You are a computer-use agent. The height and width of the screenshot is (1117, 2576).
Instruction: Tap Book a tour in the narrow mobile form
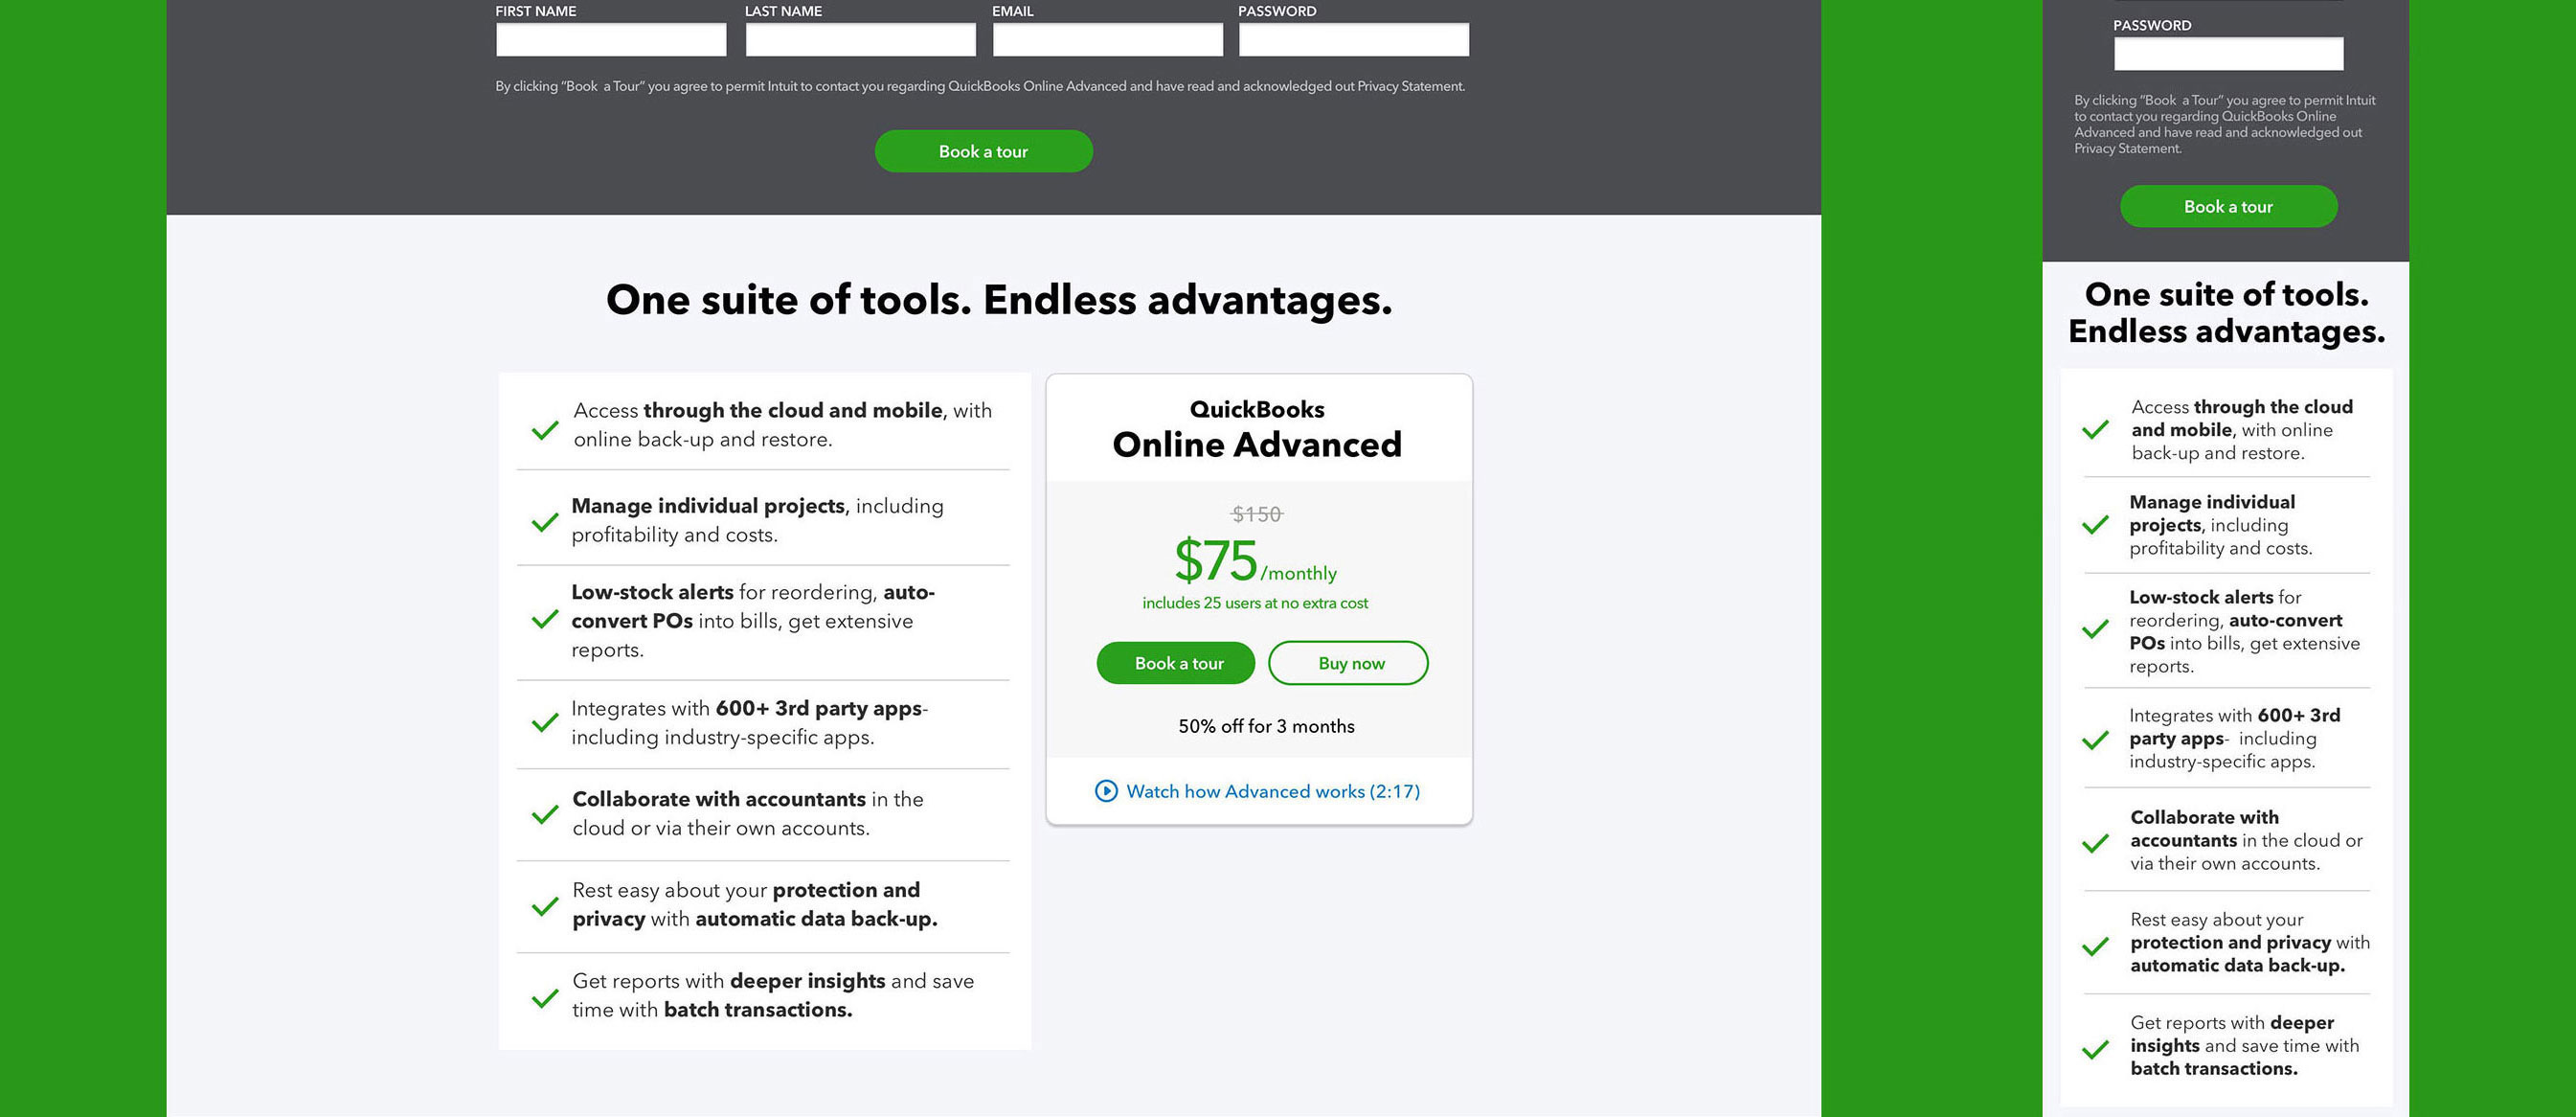pos(2228,207)
